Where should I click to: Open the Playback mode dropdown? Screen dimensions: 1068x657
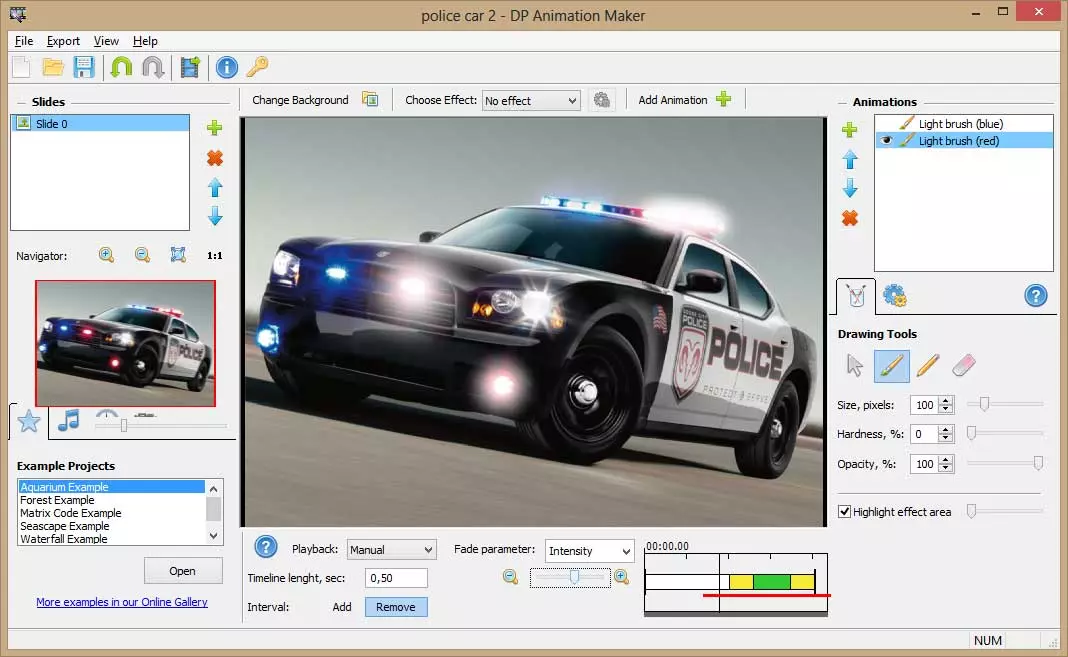(392, 549)
